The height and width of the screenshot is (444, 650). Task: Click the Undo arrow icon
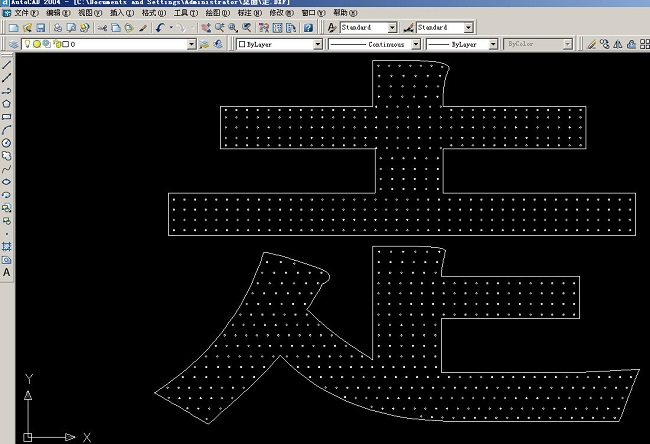(159, 28)
